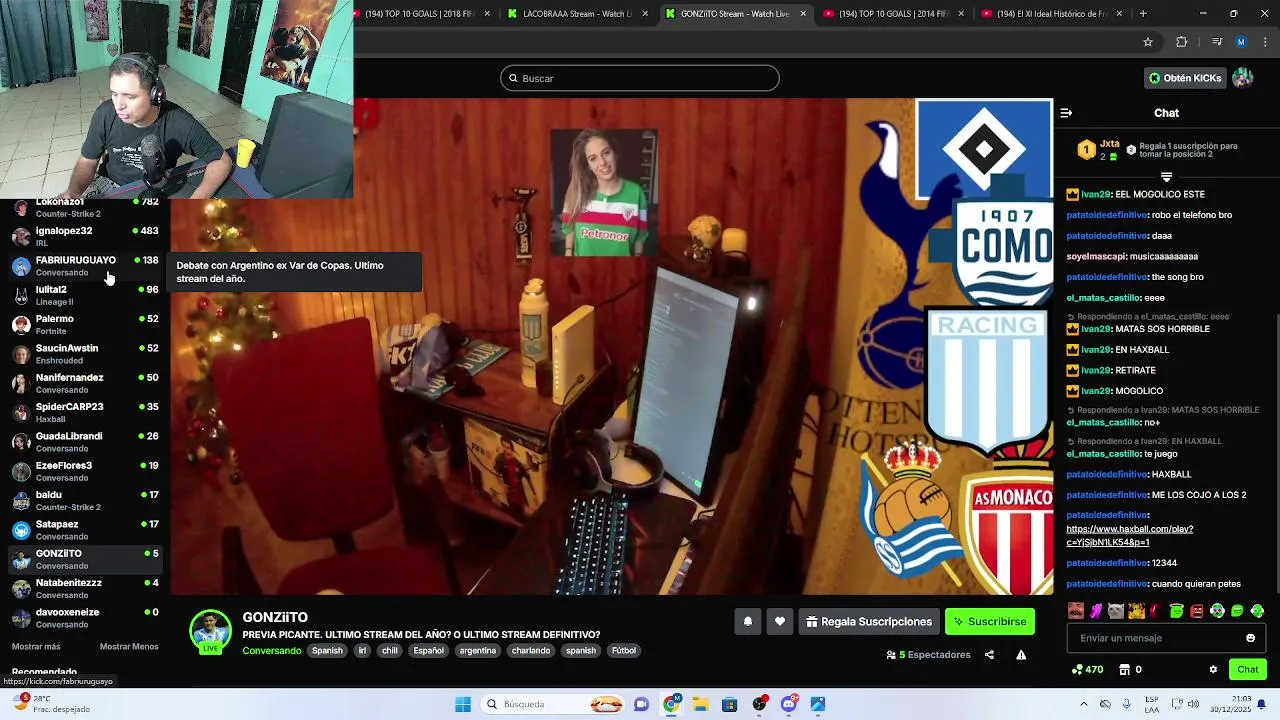Toggle follow using the heart button
Viewport: 1280px width, 720px height.
tap(780, 622)
